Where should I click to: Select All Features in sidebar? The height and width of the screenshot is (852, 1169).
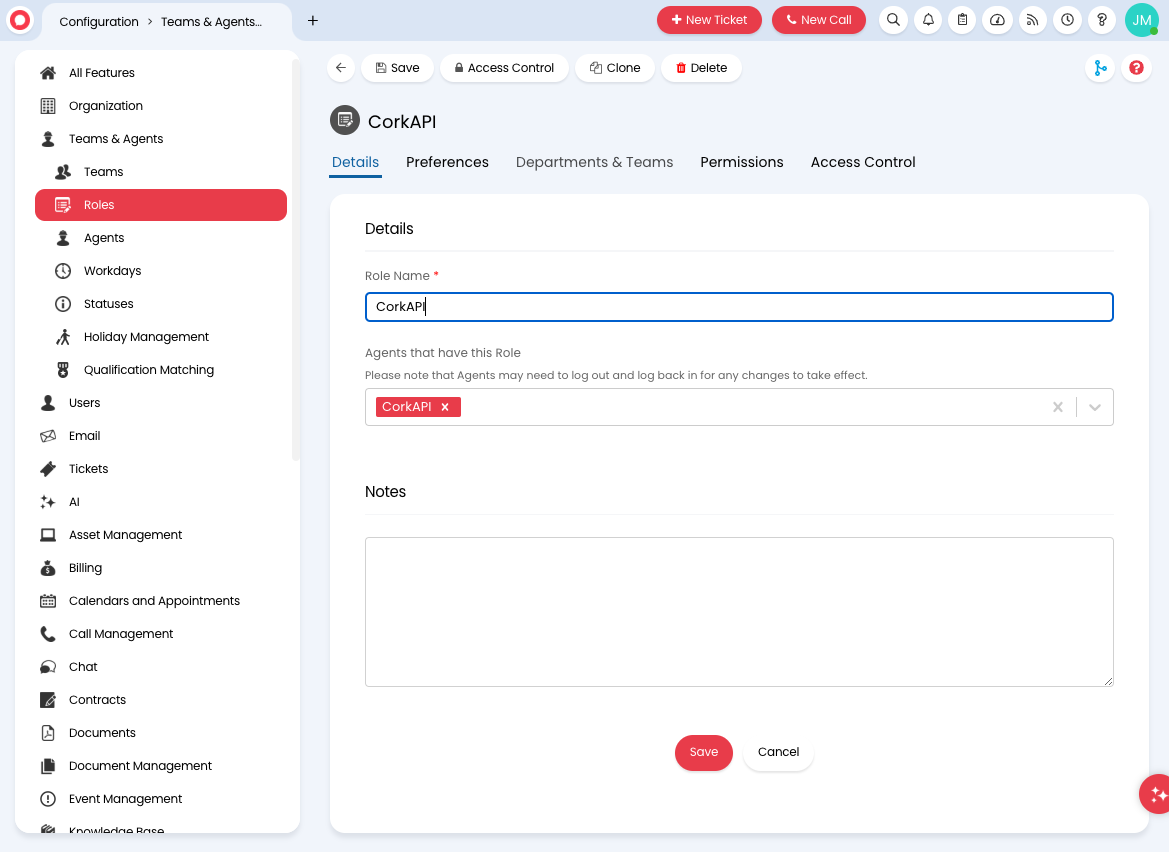click(161, 73)
